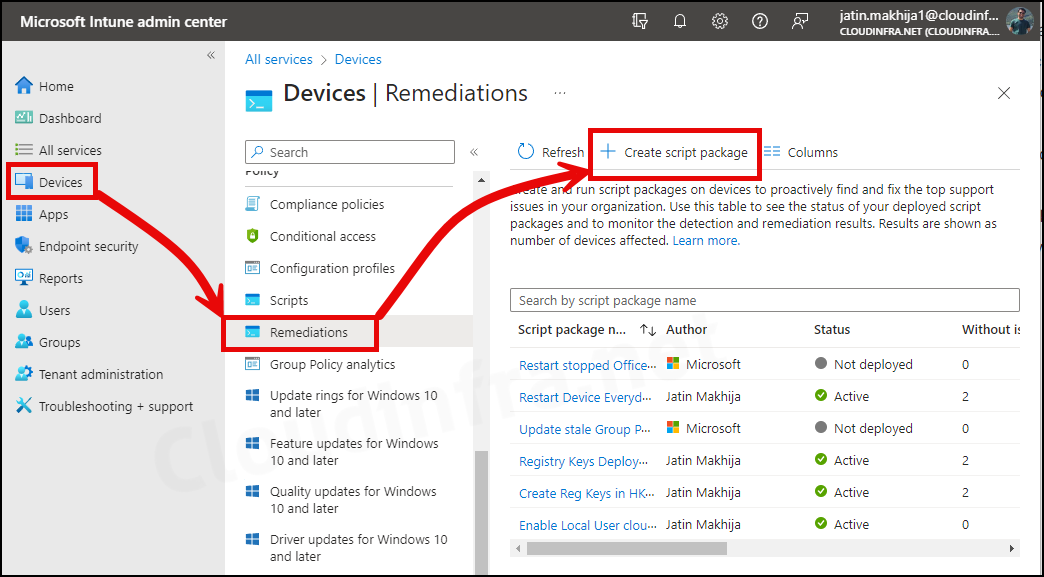This screenshot has height=577, width=1044.
Task: Open Dashboard in the sidebar
Action: pos(70,118)
